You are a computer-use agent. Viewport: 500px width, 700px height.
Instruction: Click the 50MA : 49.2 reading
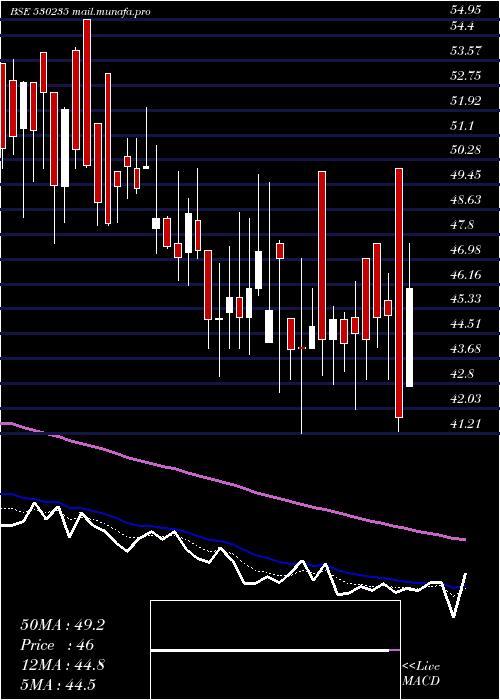click(62, 625)
